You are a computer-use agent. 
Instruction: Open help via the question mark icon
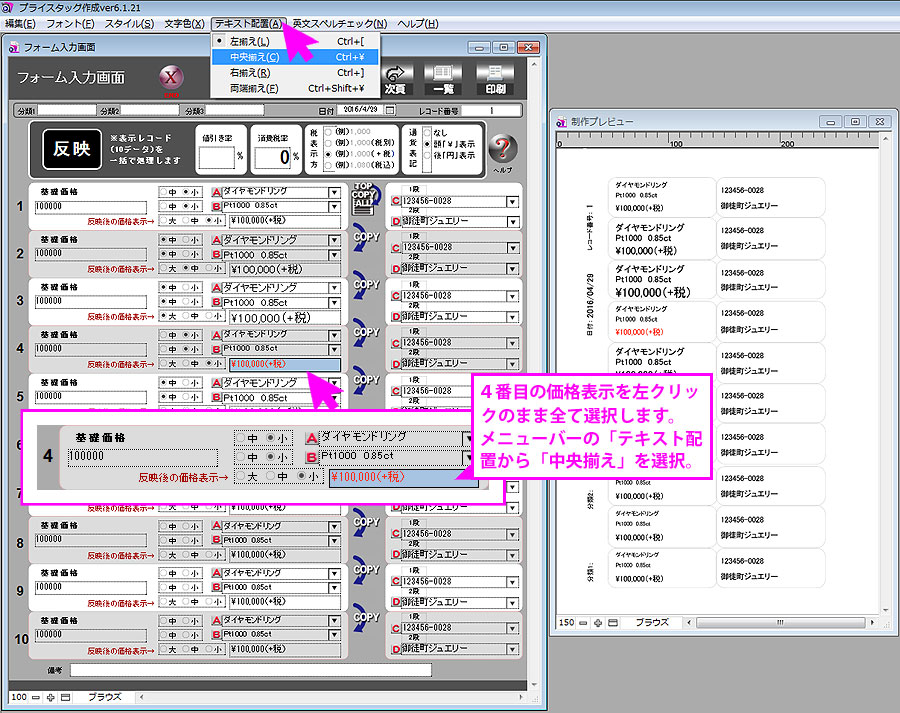[502, 150]
